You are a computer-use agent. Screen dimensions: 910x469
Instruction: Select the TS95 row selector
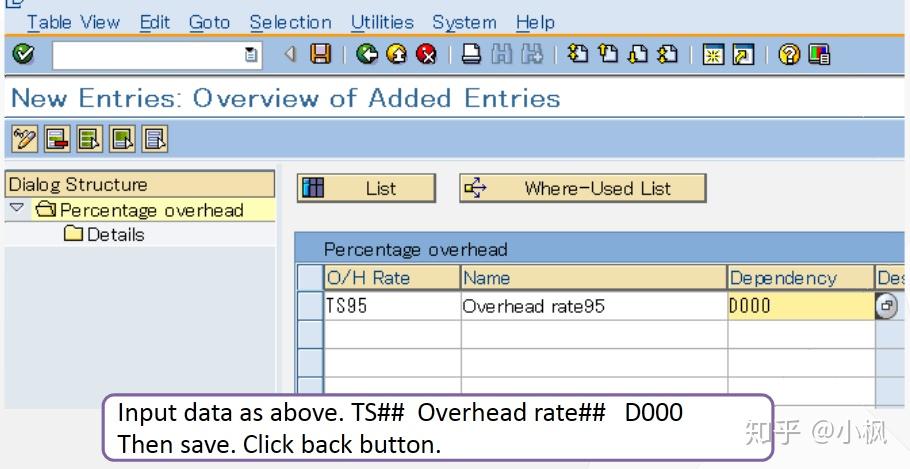pyautogui.click(x=310, y=306)
